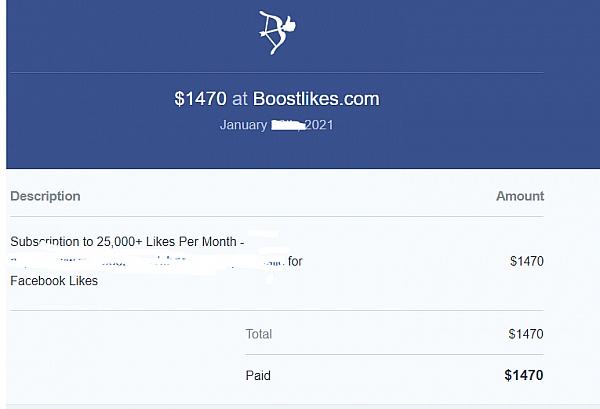Click the Paid label

pos(258,375)
